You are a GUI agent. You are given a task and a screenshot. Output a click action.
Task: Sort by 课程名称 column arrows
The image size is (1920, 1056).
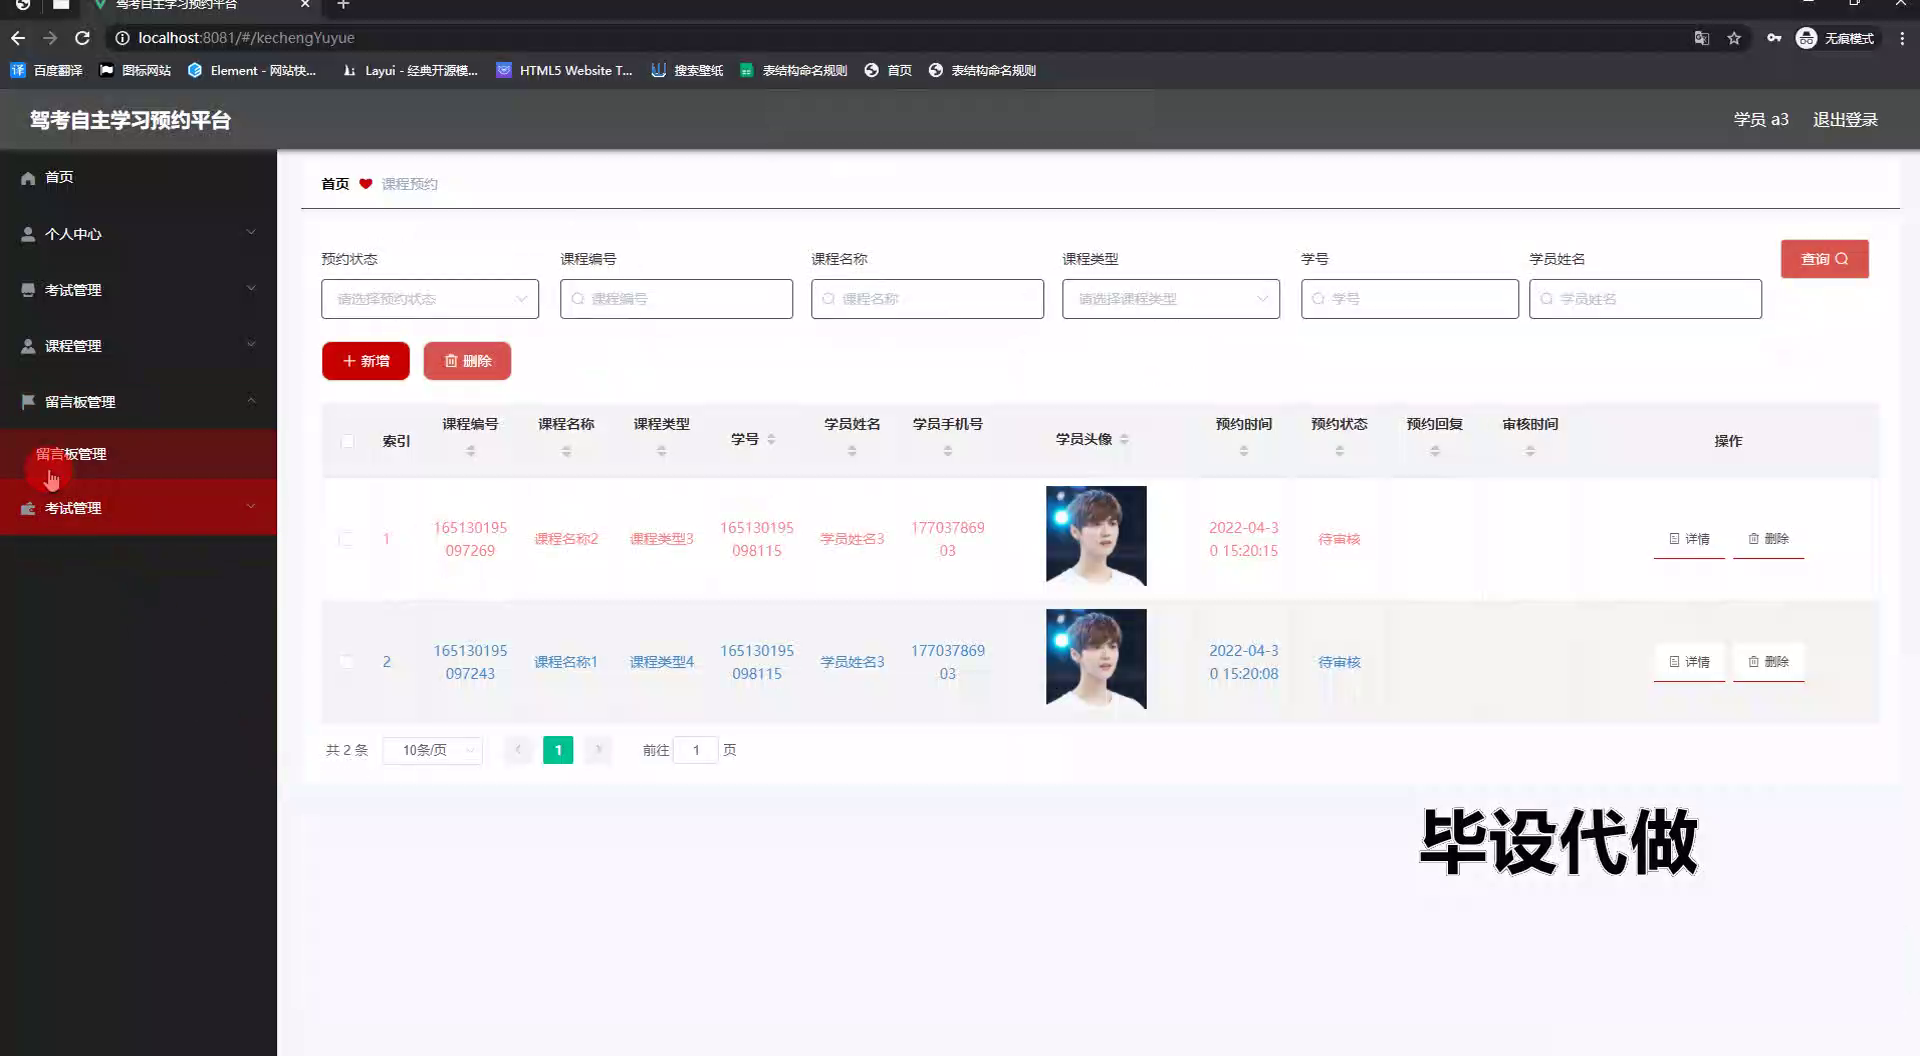click(x=566, y=451)
